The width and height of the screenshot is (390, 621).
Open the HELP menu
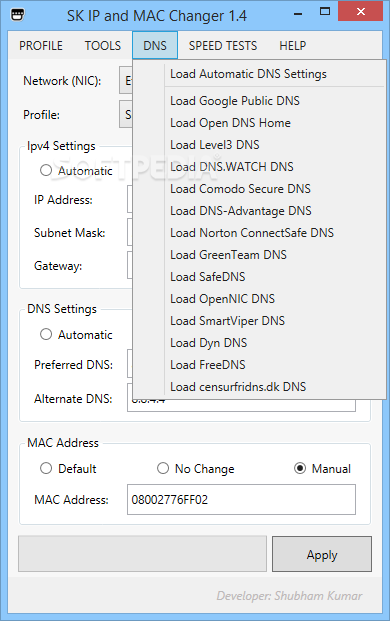coord(293,46)
